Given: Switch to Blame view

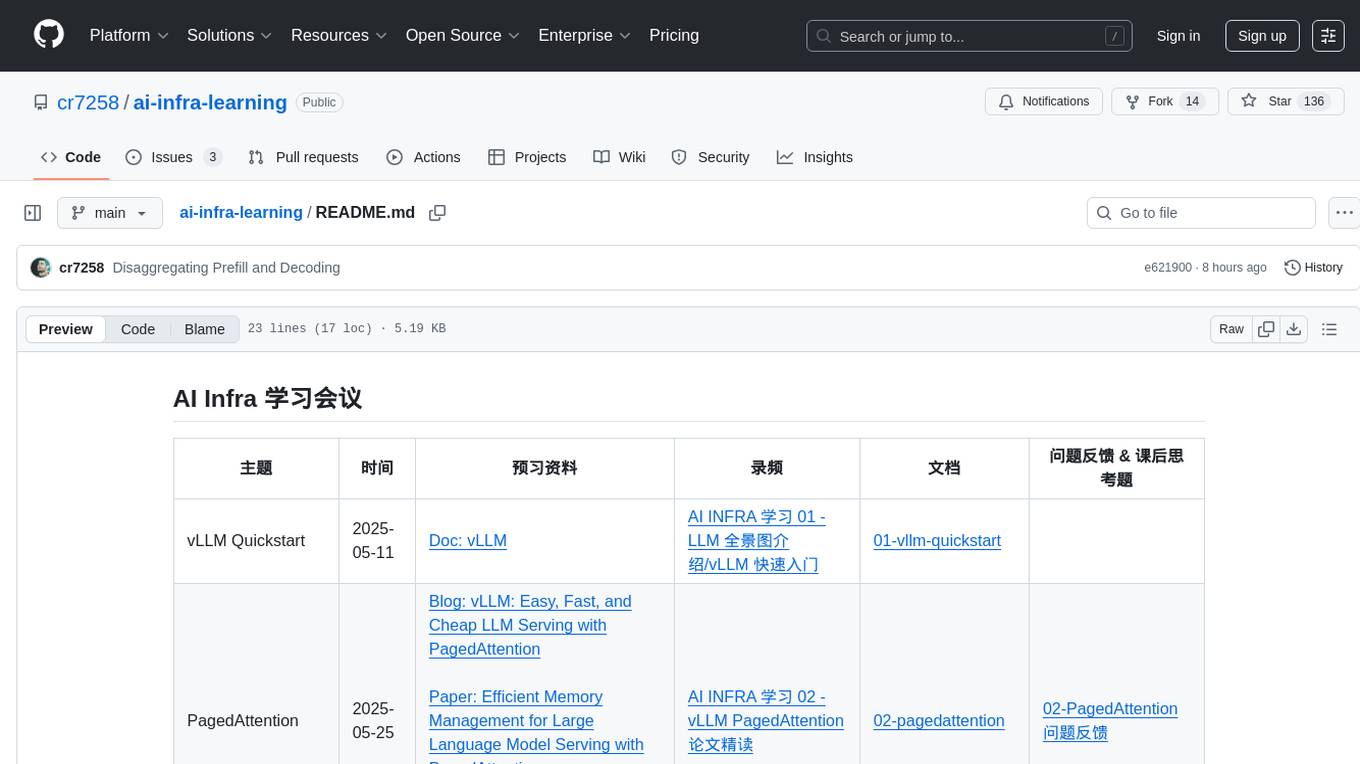Looking at the screenshot, I should pyautogui.click(x=204, y=329).
